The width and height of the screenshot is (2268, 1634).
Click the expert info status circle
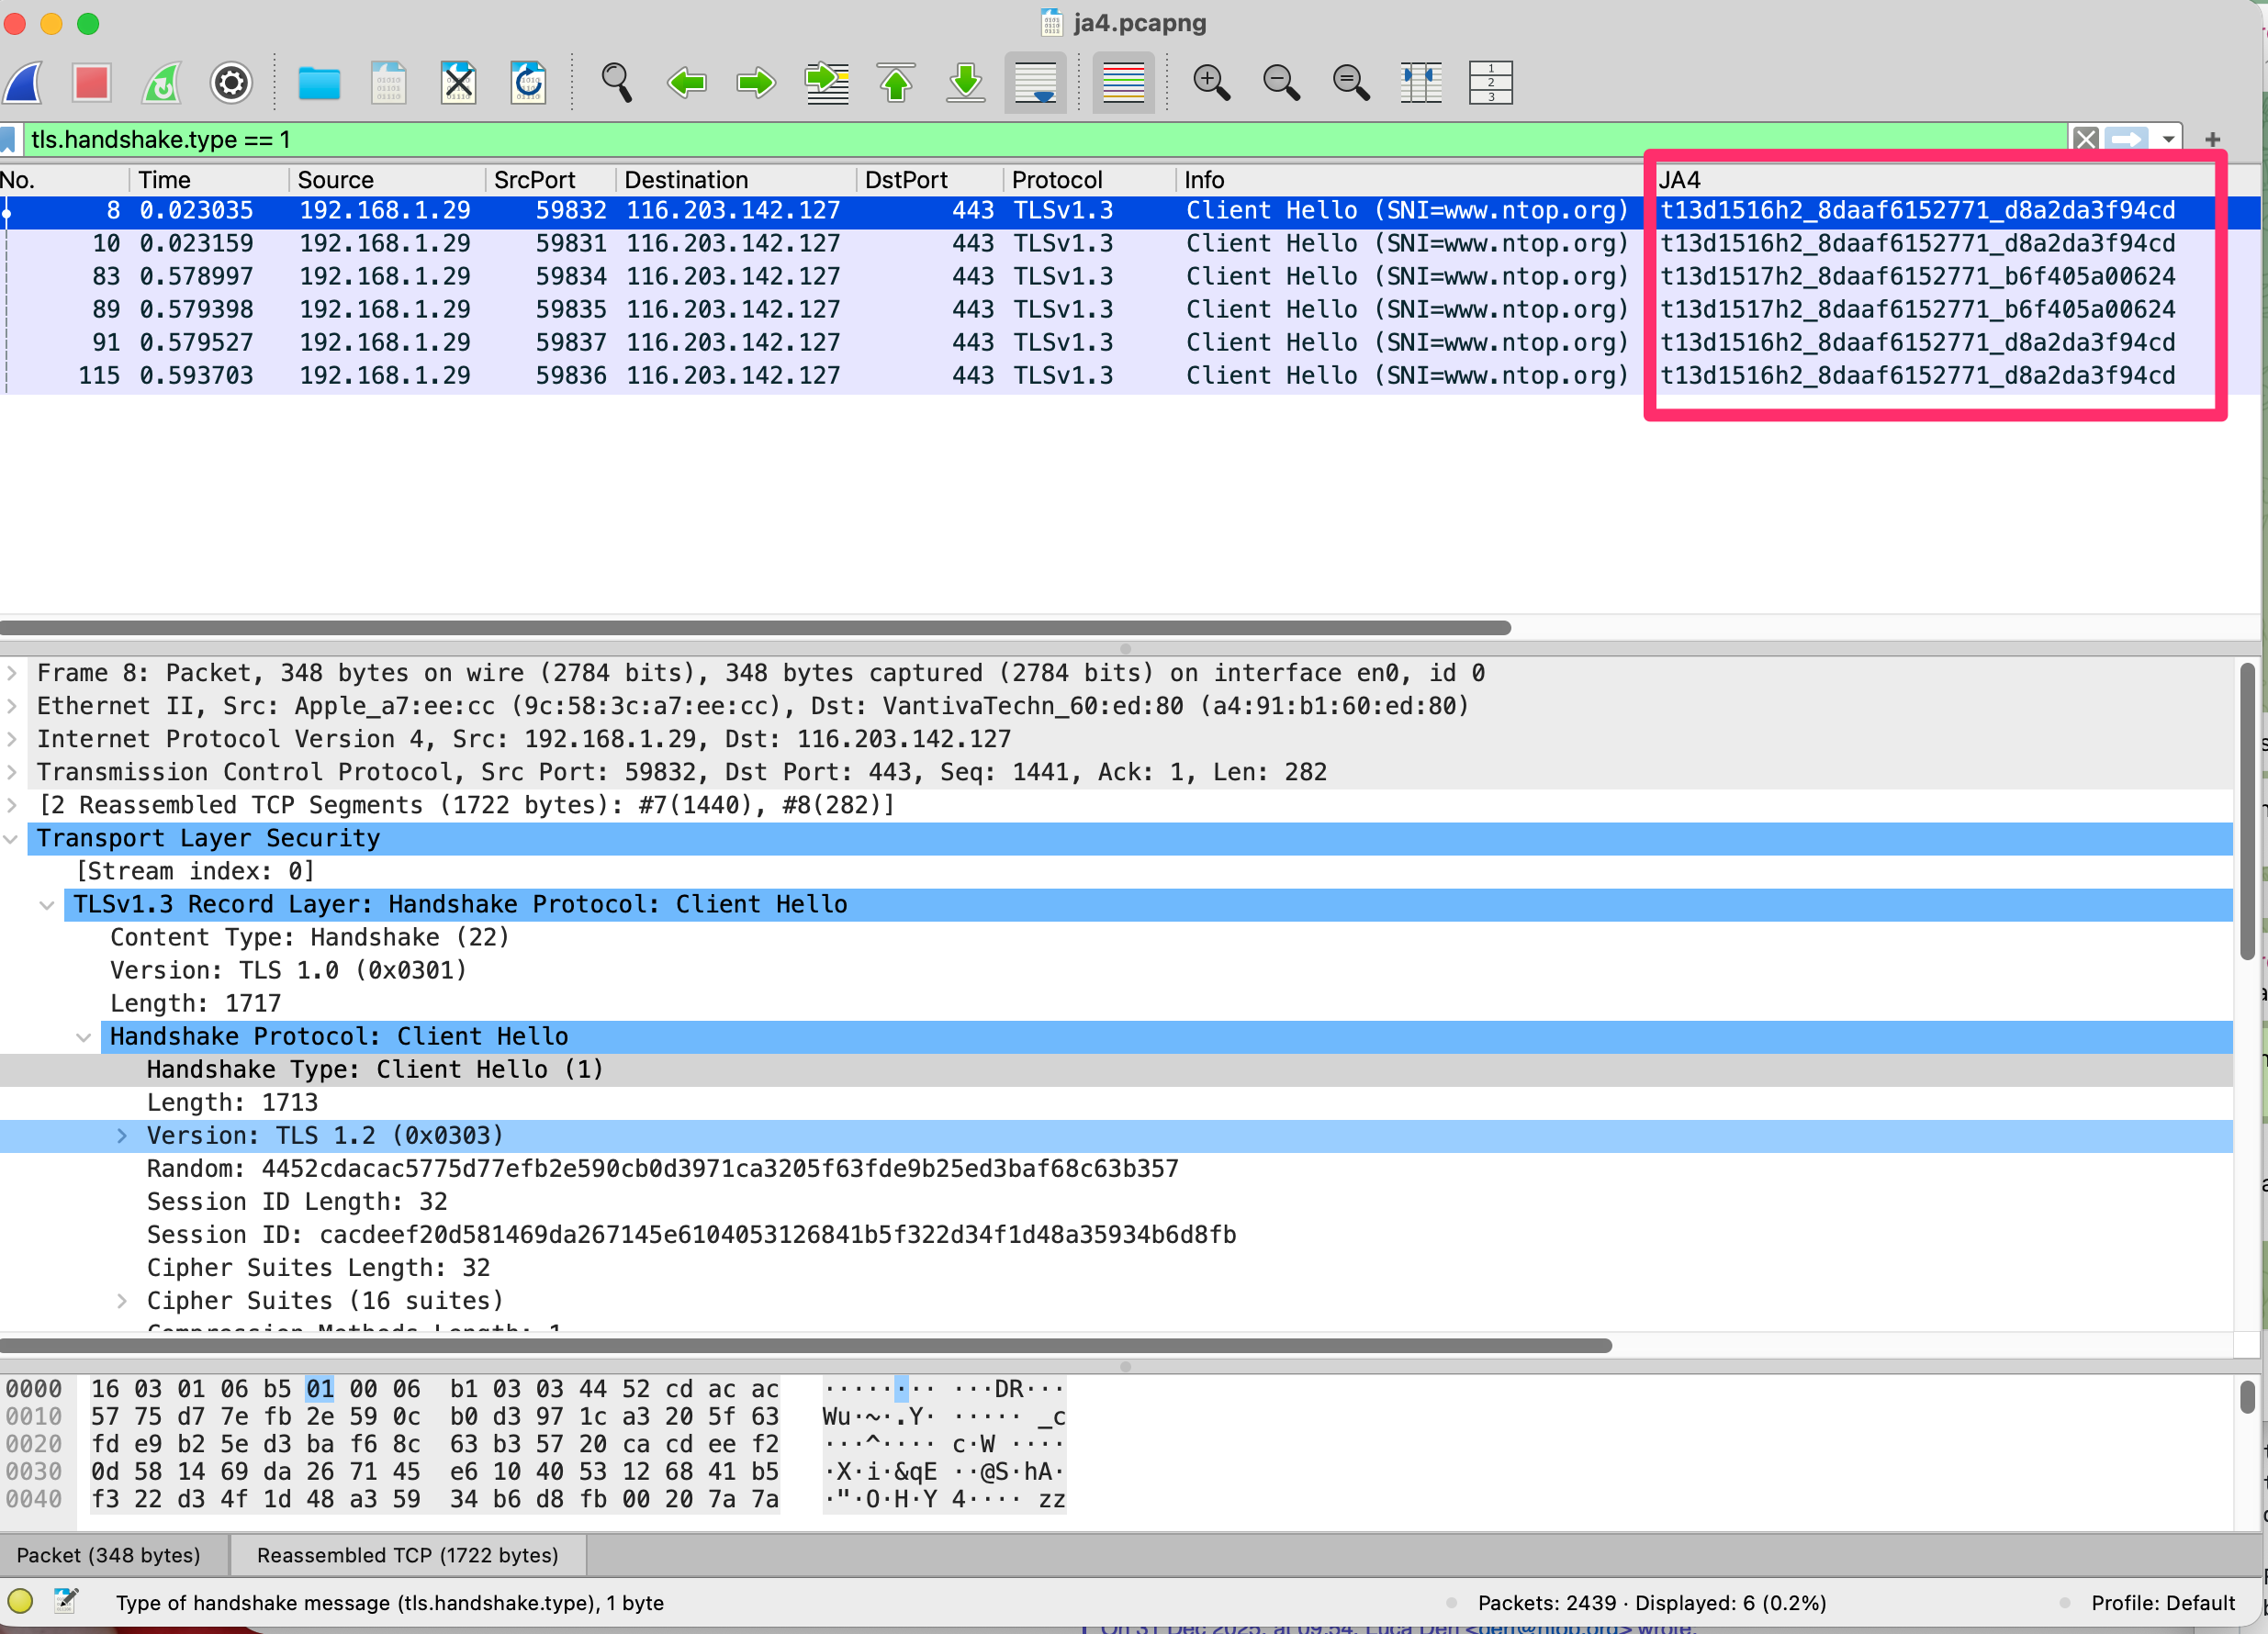click(x=20, y=1602)
